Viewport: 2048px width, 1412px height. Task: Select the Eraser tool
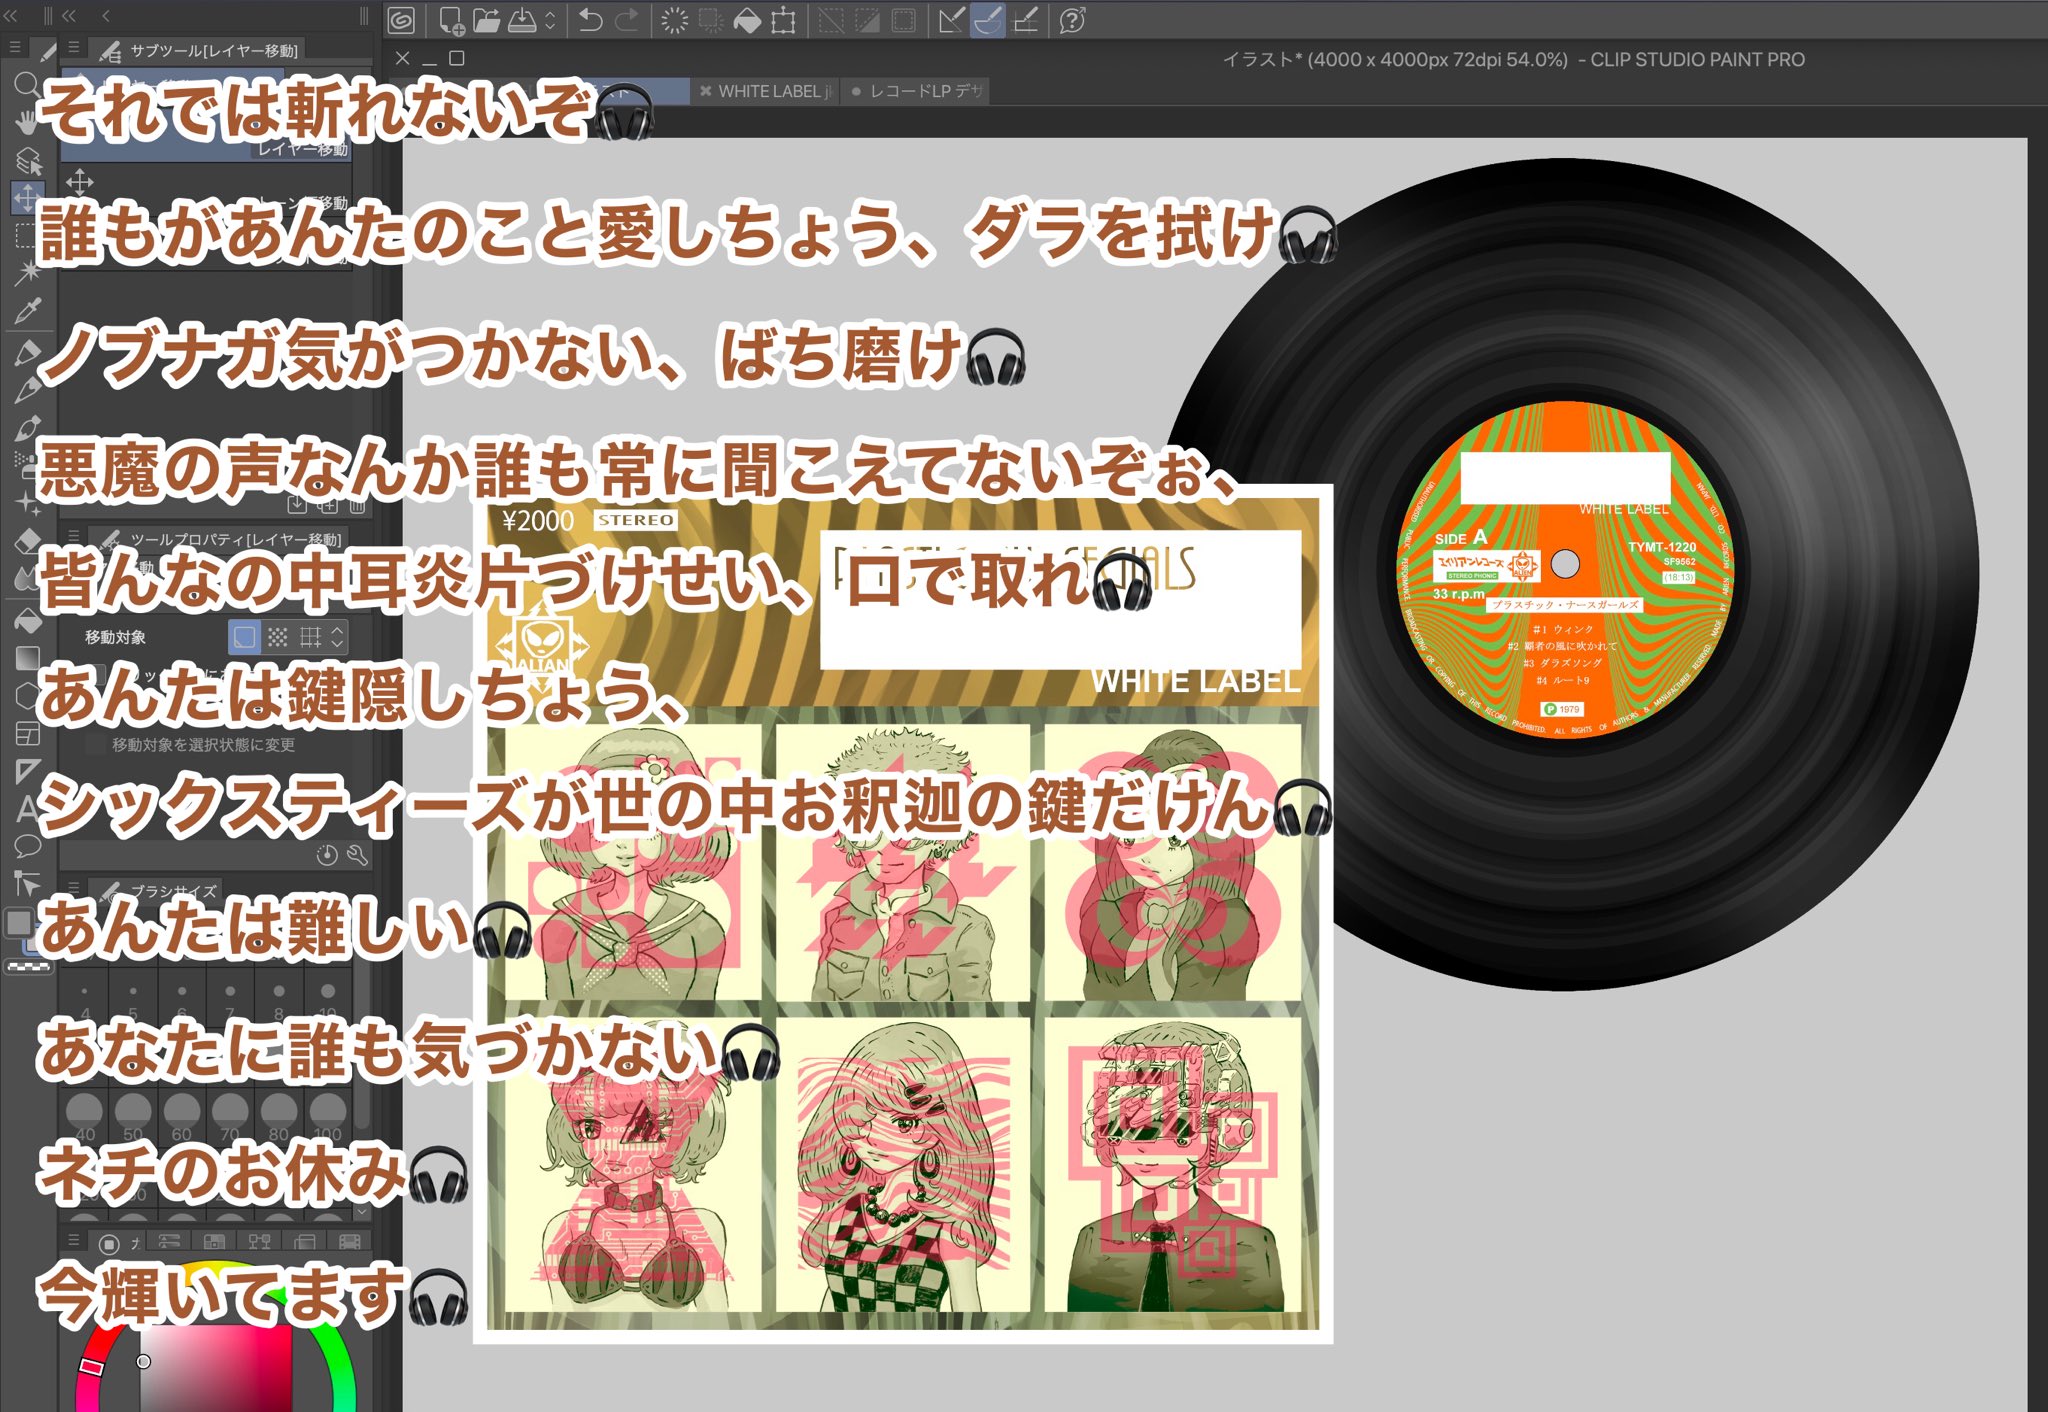[x=27, y=541]
